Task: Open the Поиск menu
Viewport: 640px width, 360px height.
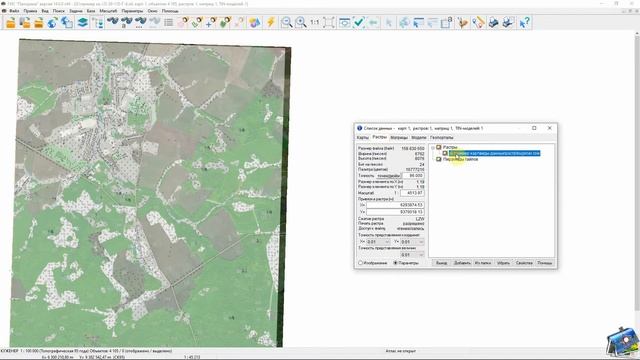Action: (x=59, y=11)
